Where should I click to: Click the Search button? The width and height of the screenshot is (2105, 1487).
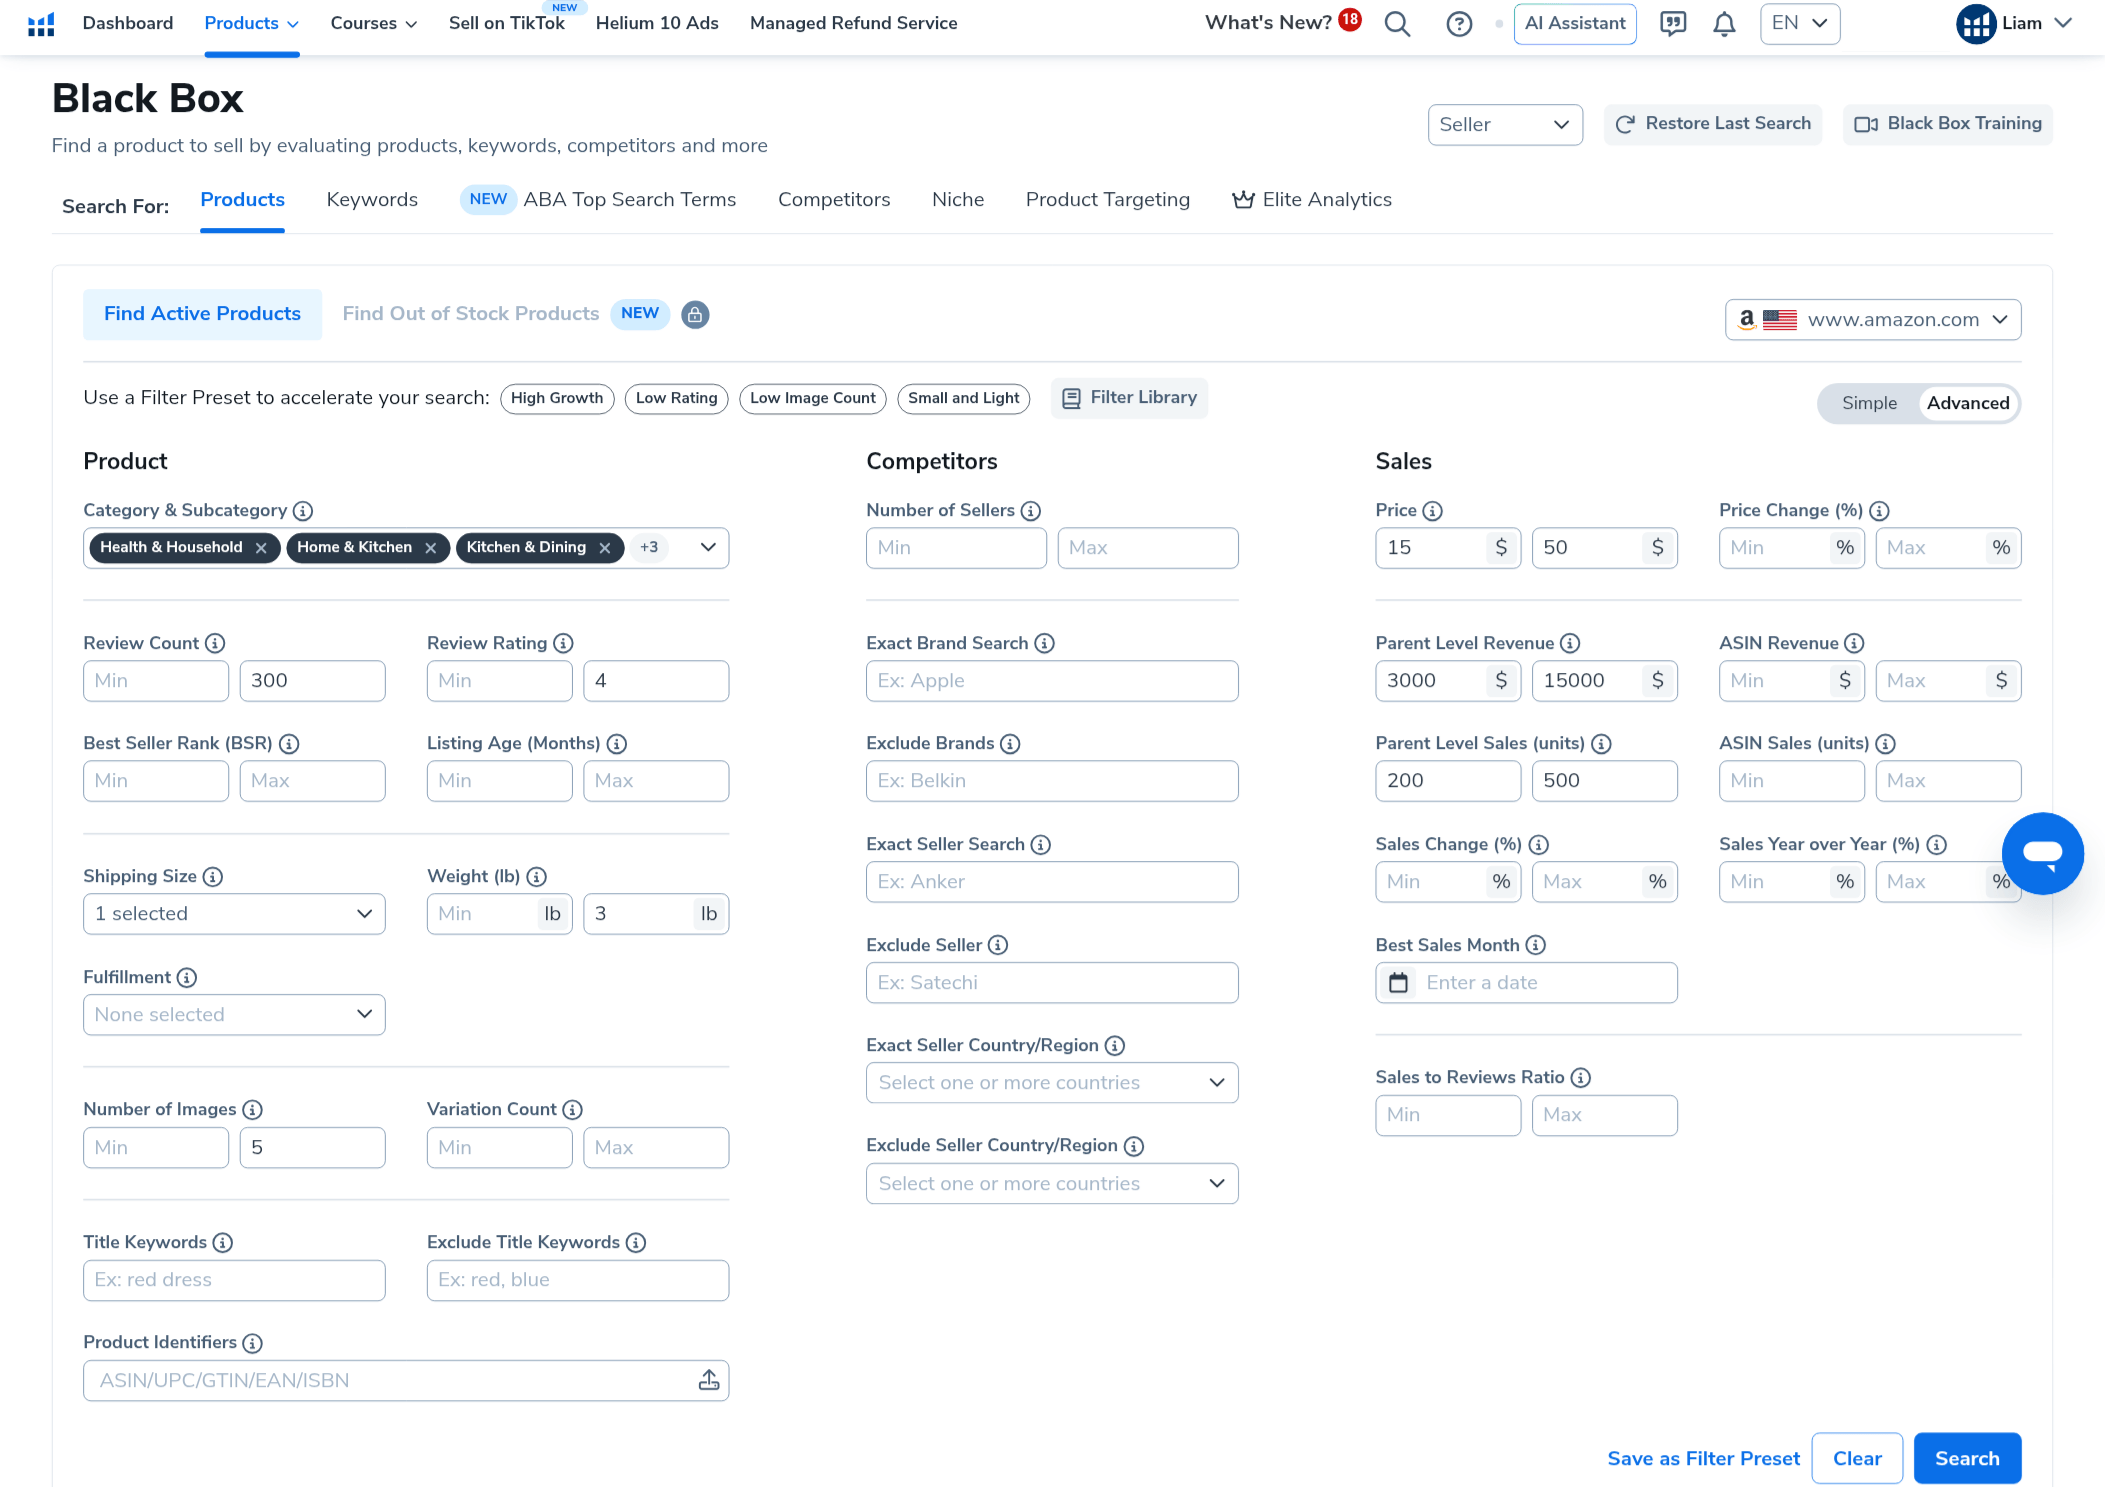[1967, 1459]
